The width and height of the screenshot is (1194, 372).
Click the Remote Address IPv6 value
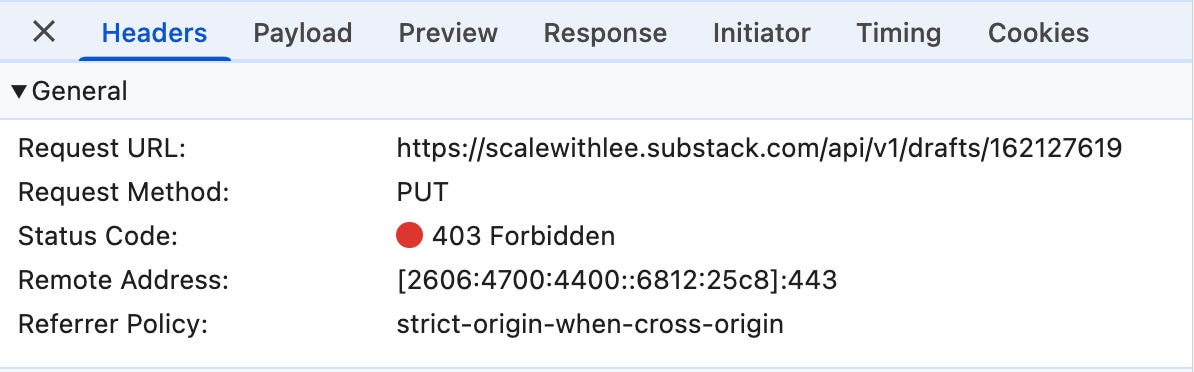(617, 280)
